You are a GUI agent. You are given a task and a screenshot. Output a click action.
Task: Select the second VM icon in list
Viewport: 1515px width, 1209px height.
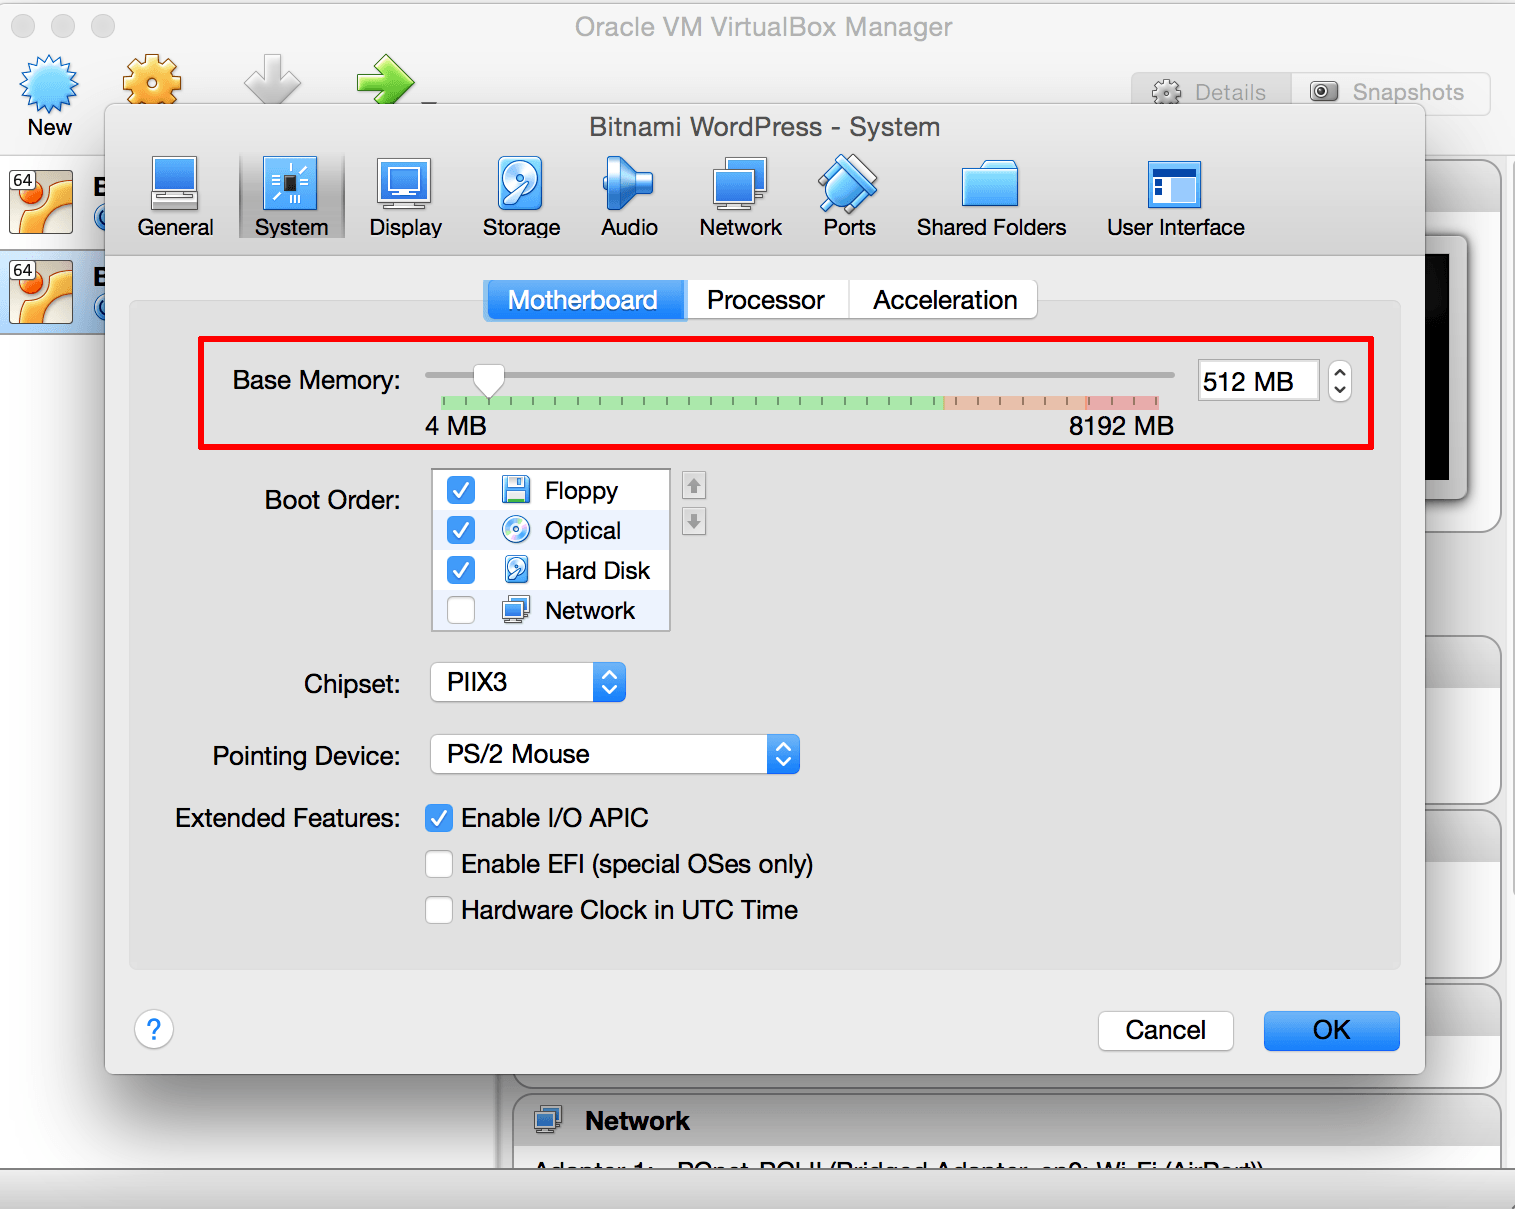[41, 291]
